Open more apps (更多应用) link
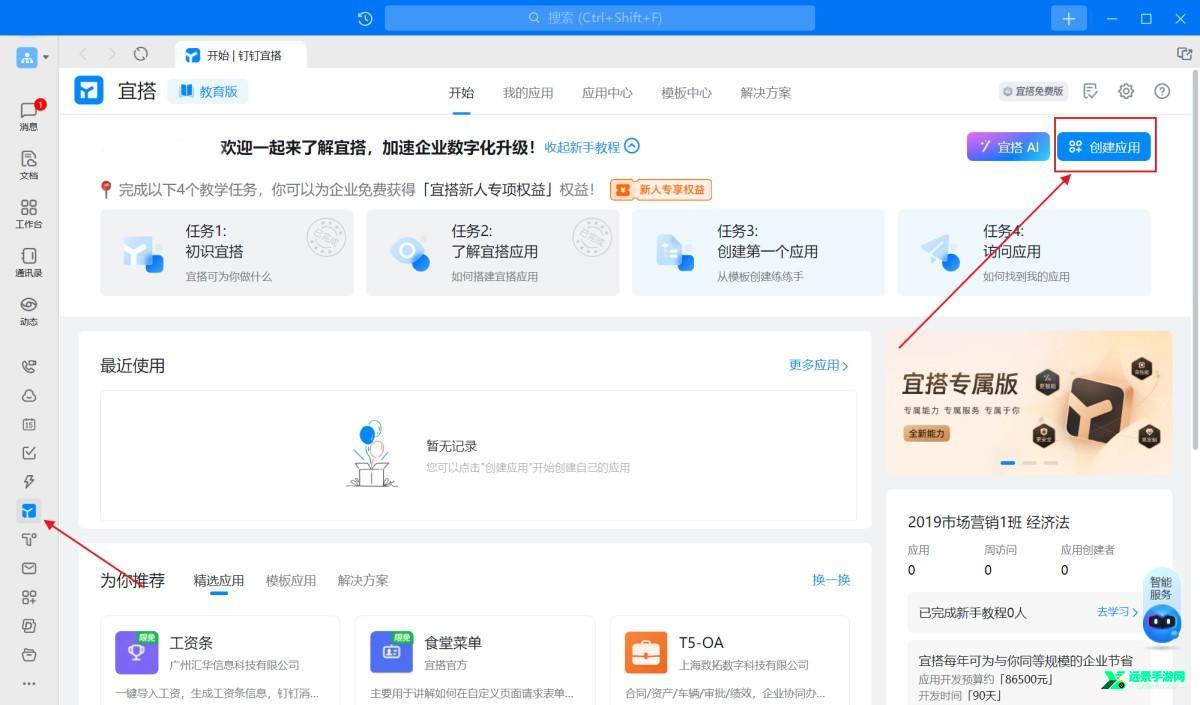This screenshot has width=1200, height=705. [818, 366]
